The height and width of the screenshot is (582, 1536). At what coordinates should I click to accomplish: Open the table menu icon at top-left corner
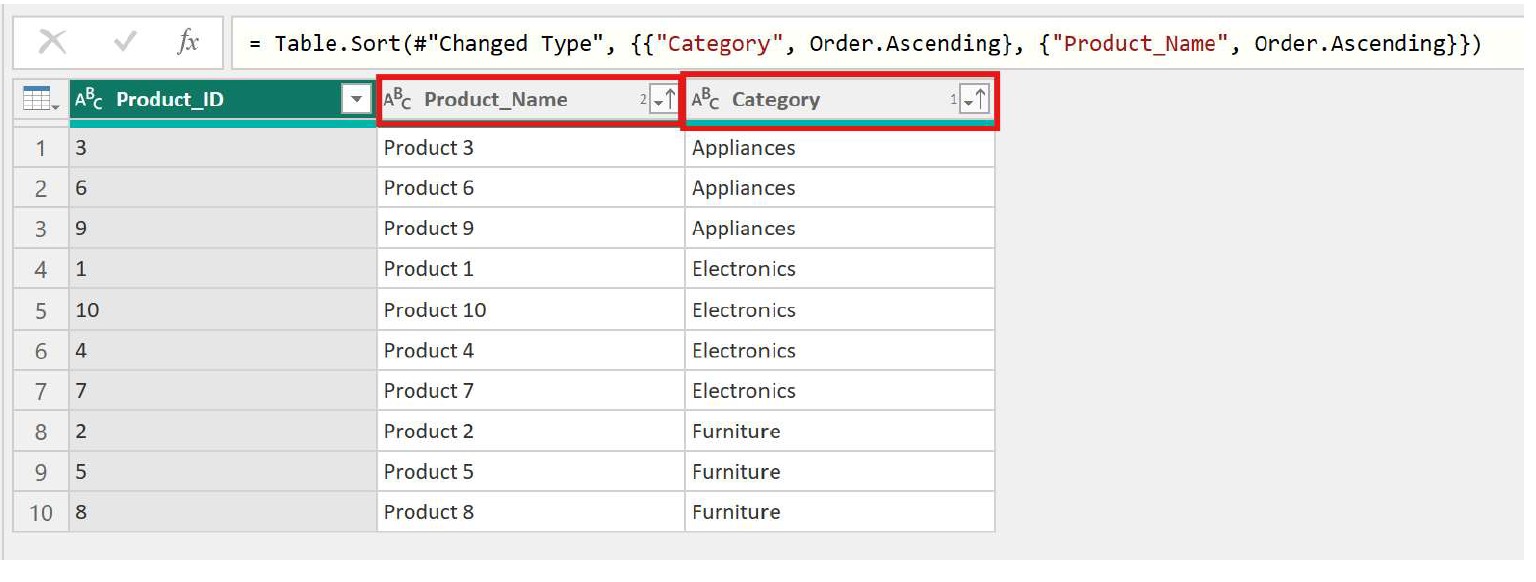click(x=40, y=99)
